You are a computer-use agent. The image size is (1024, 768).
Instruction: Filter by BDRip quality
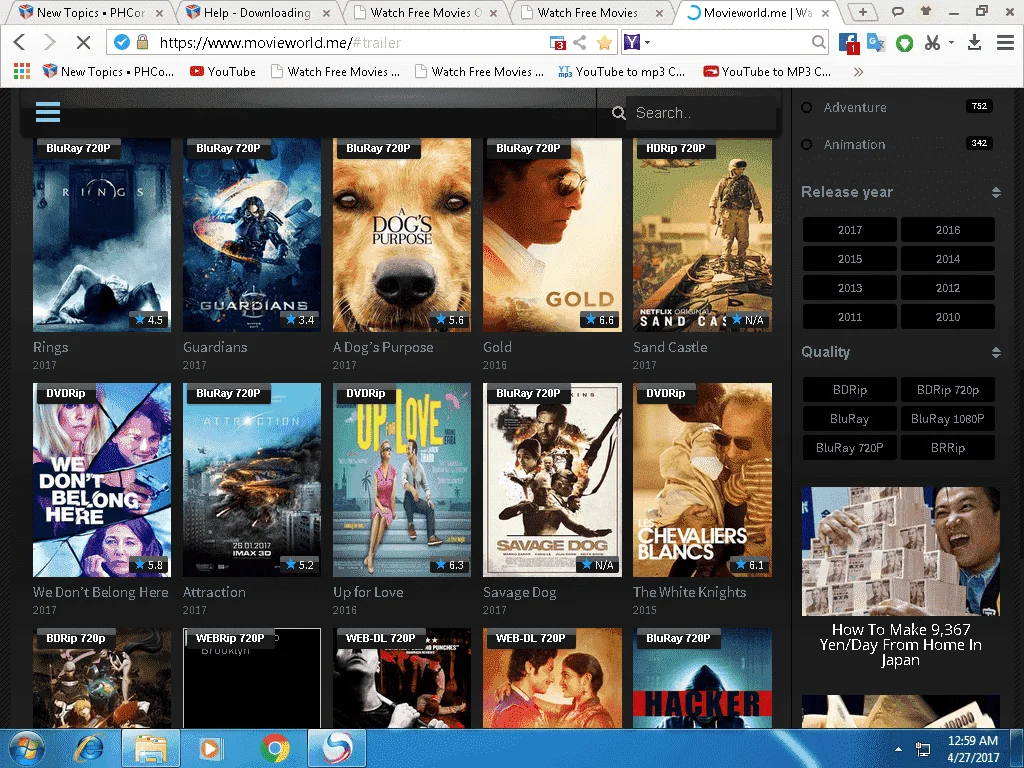(x=850, y=390)
